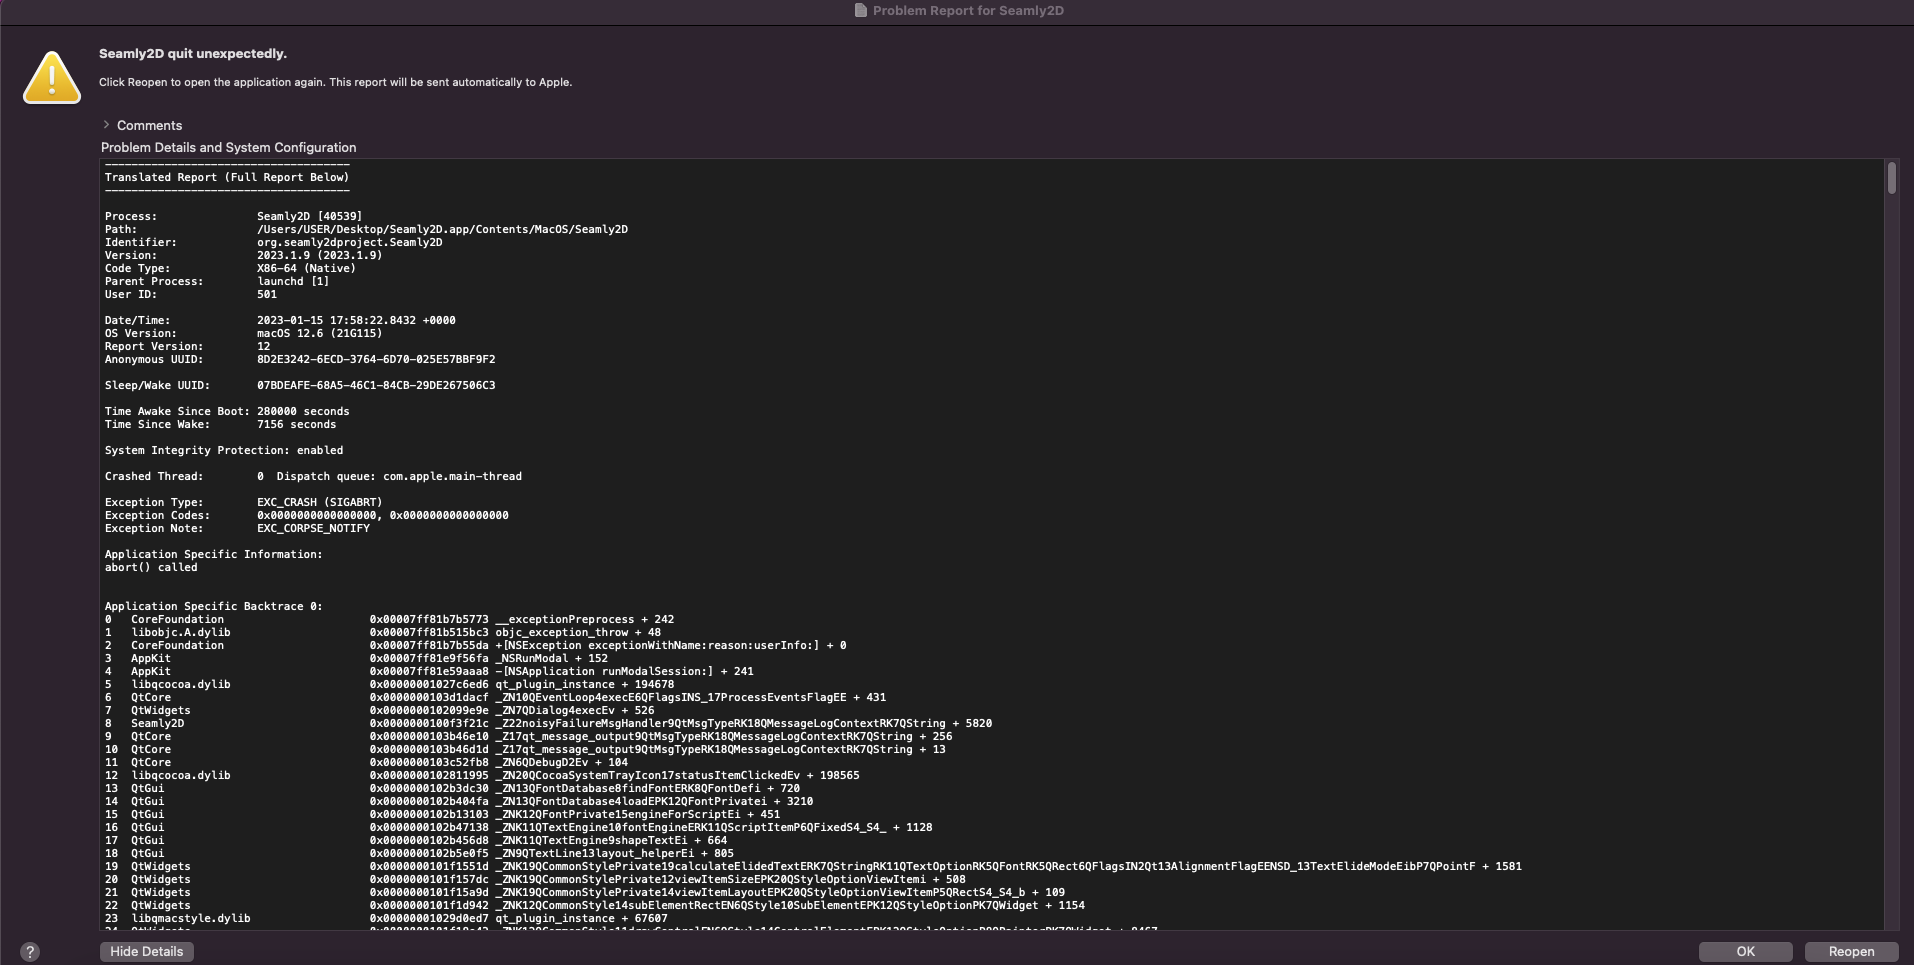This screenshot has width=1914, height=965.
Task: Open help with the question mark button
Action: 30,952
